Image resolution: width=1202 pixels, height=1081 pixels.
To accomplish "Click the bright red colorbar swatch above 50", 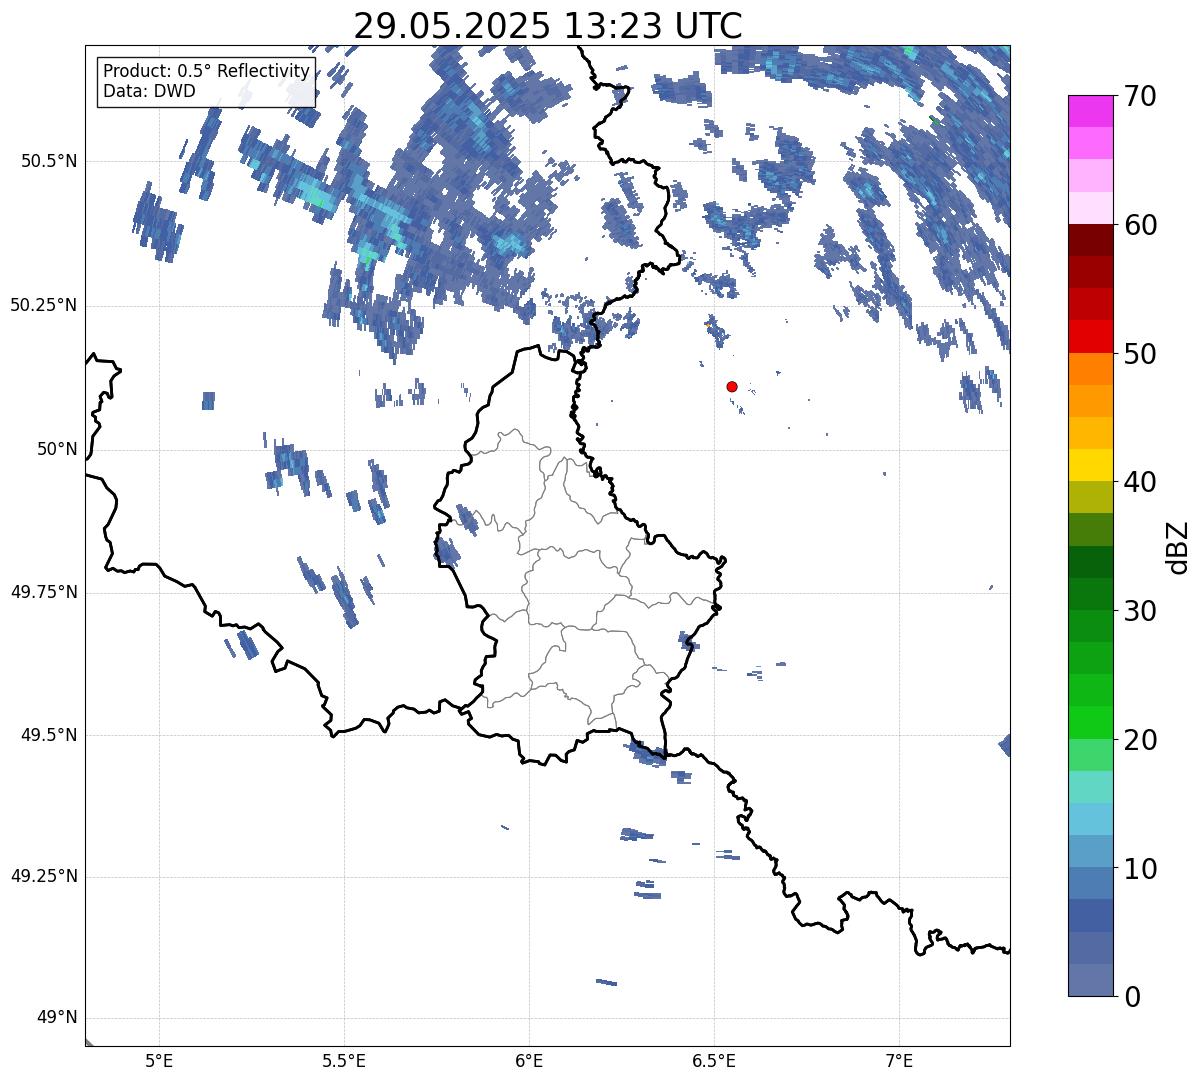I will 1090,336.
